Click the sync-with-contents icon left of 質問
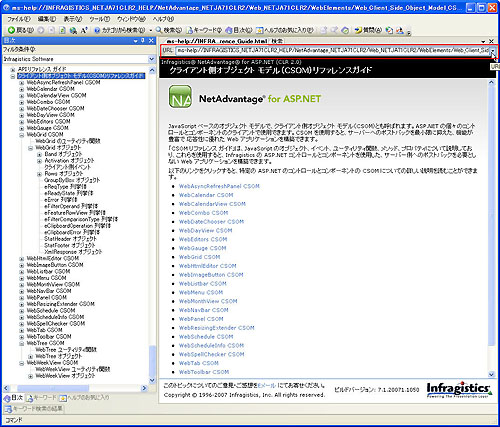 click(346, 30)
